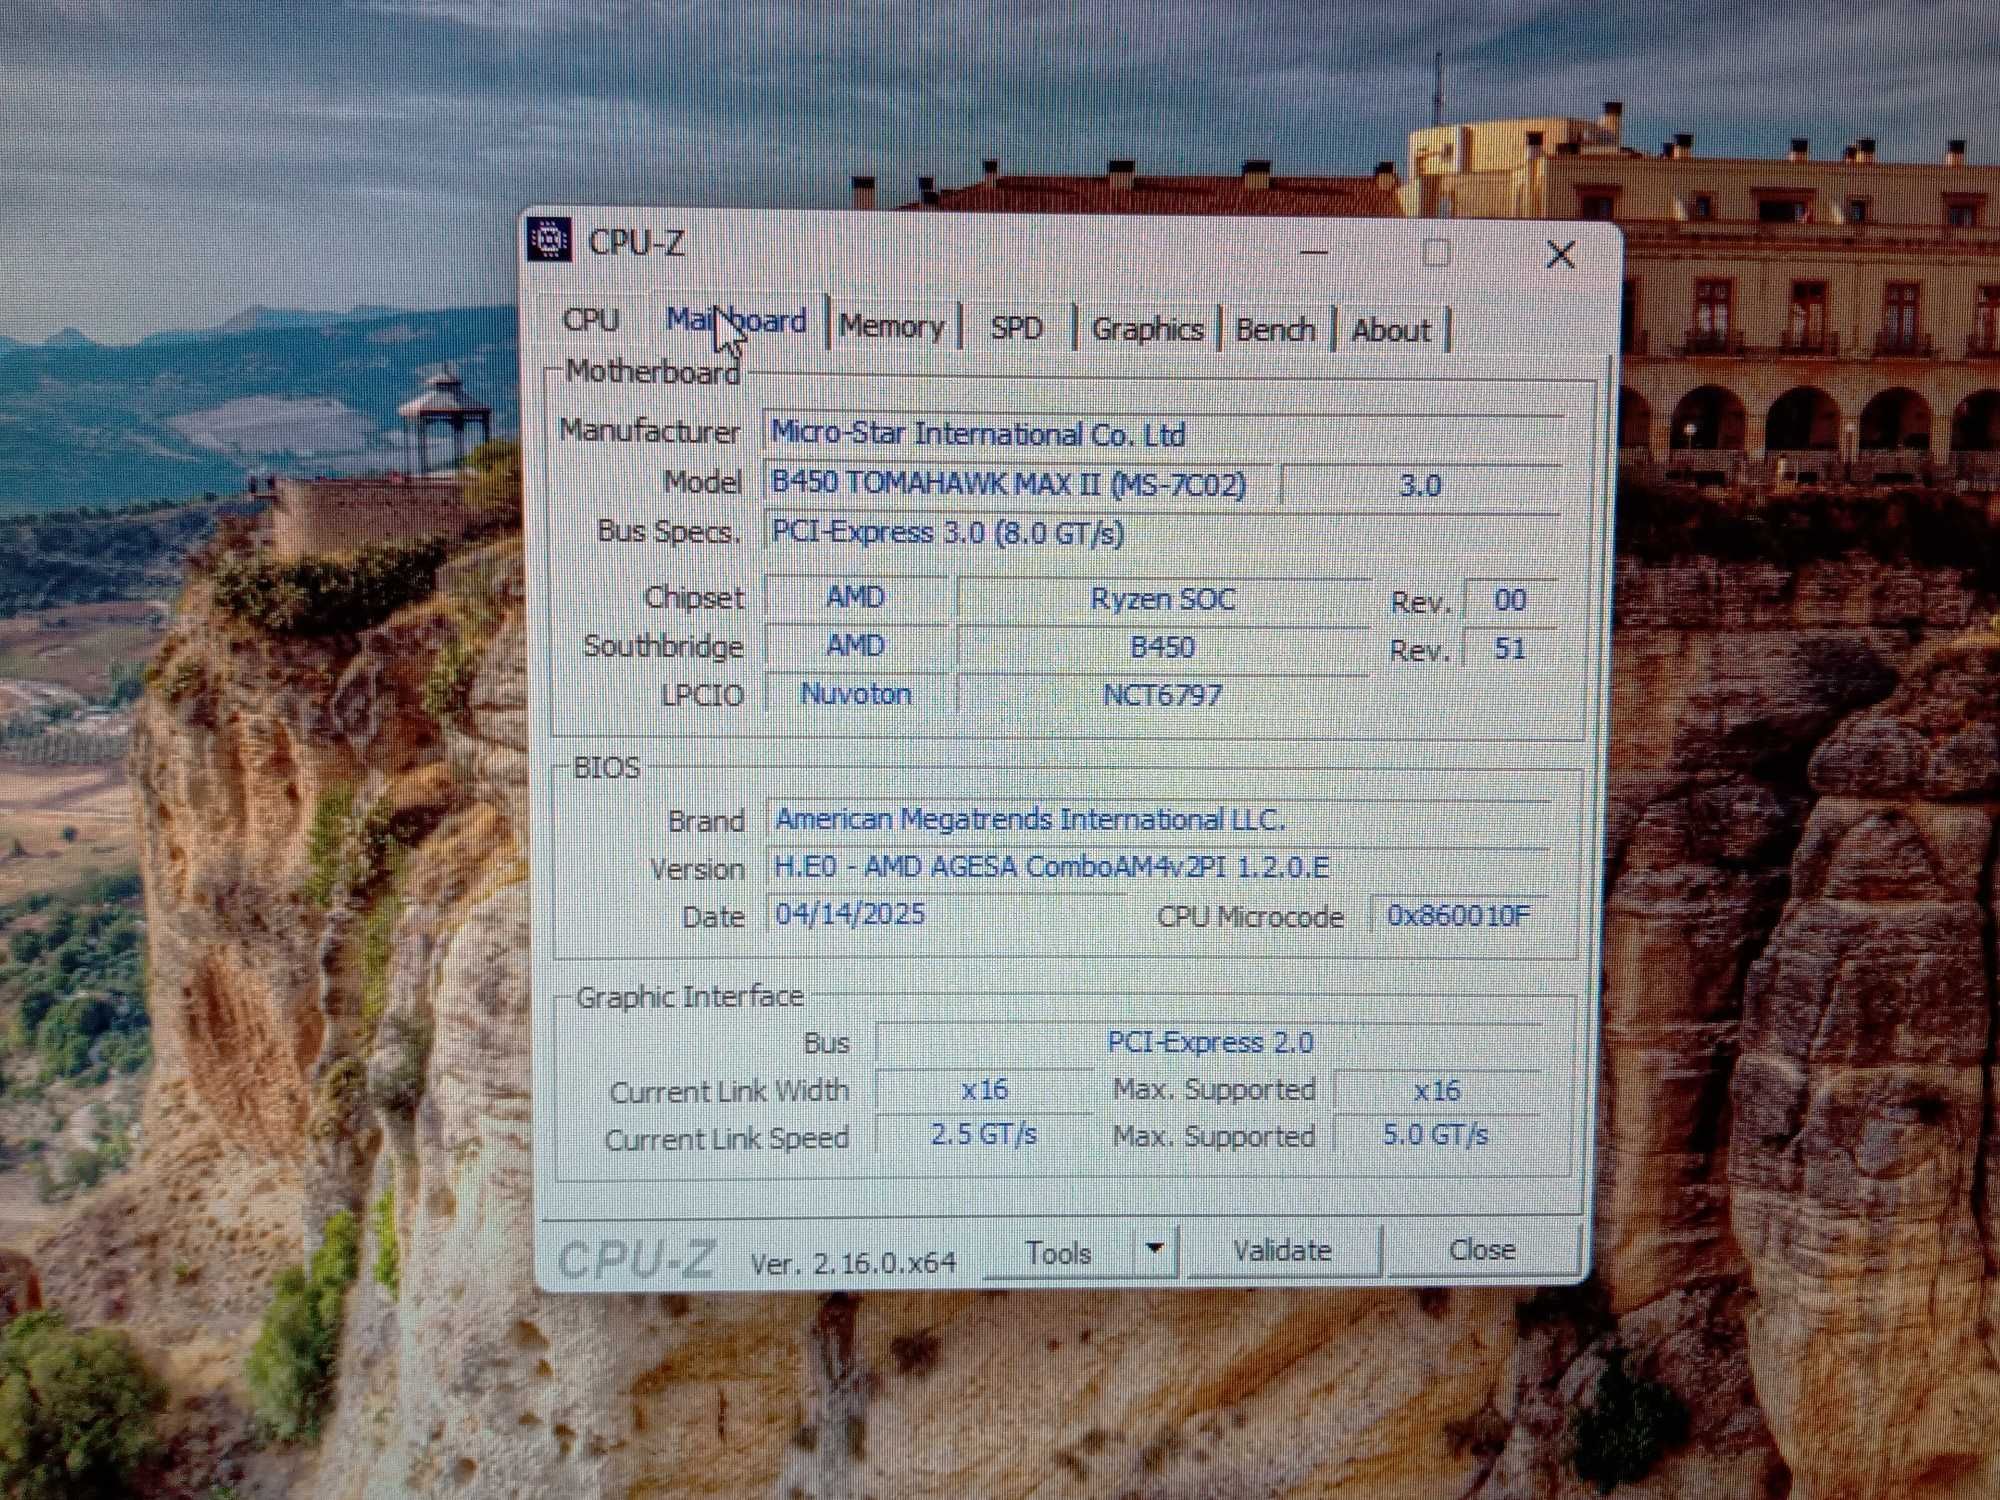Click the Ryzen SOC chipset field
The image size is (2000, 1500).
(x=1162, y=599)
